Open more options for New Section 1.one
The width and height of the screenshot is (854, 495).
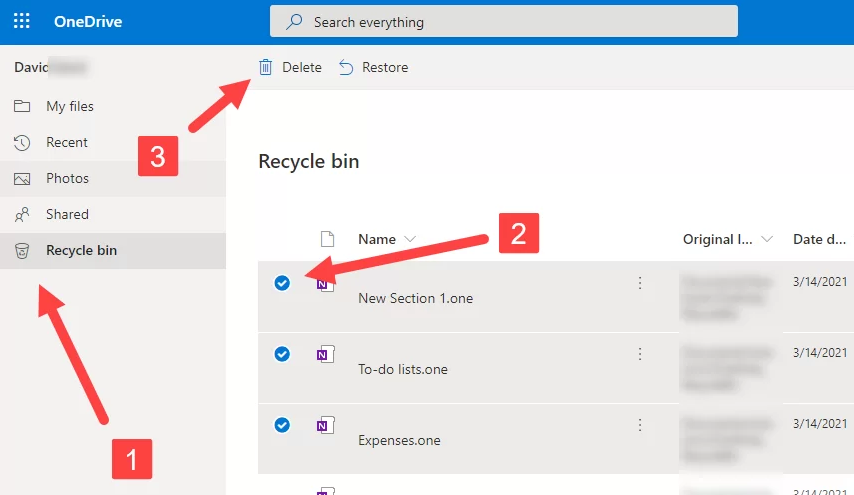click(x=640, y=283)
